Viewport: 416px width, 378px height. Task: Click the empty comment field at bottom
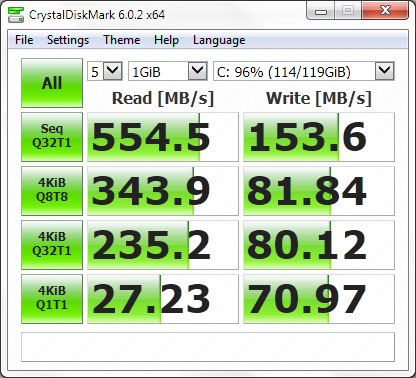pos(208,347)
